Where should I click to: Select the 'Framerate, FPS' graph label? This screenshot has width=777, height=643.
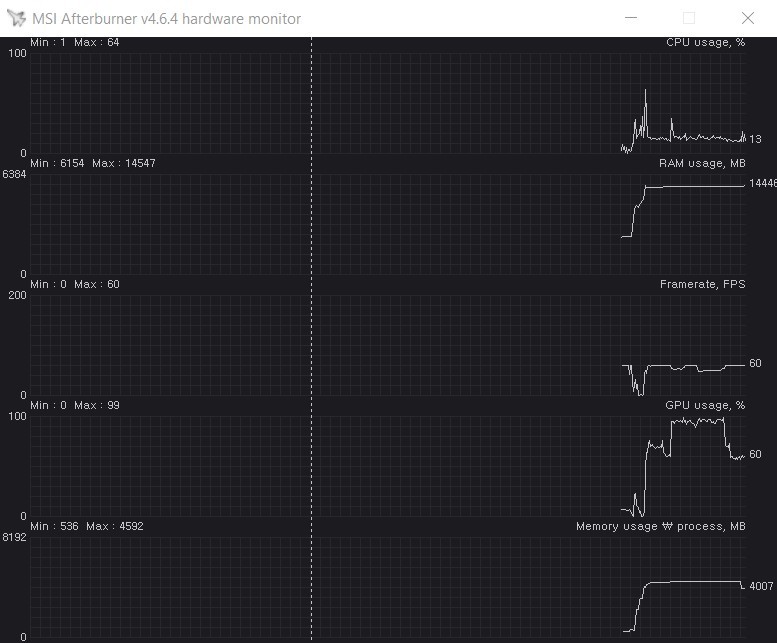(x=702, y=284)
